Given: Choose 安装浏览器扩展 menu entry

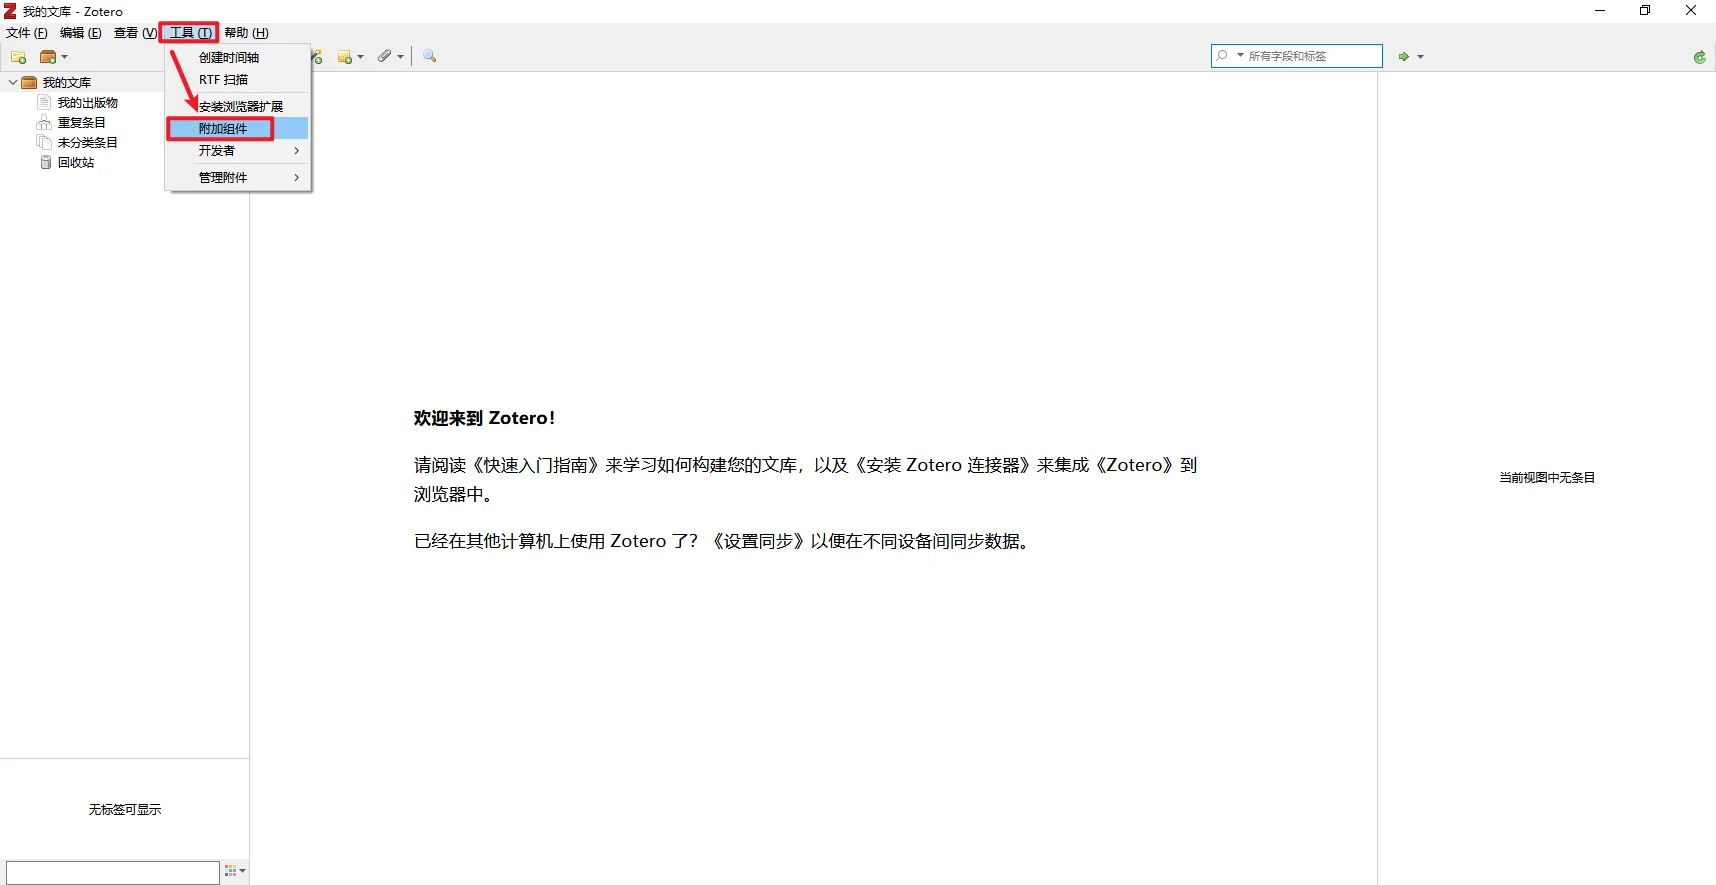Looking at the screenshot, I should click(x=239, y=106).
